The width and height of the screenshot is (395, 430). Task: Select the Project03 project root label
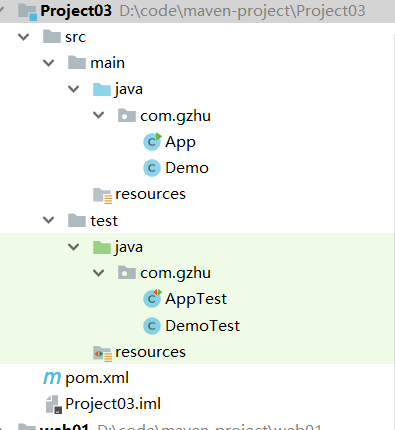pyautogui.click(x=76, y=11)
